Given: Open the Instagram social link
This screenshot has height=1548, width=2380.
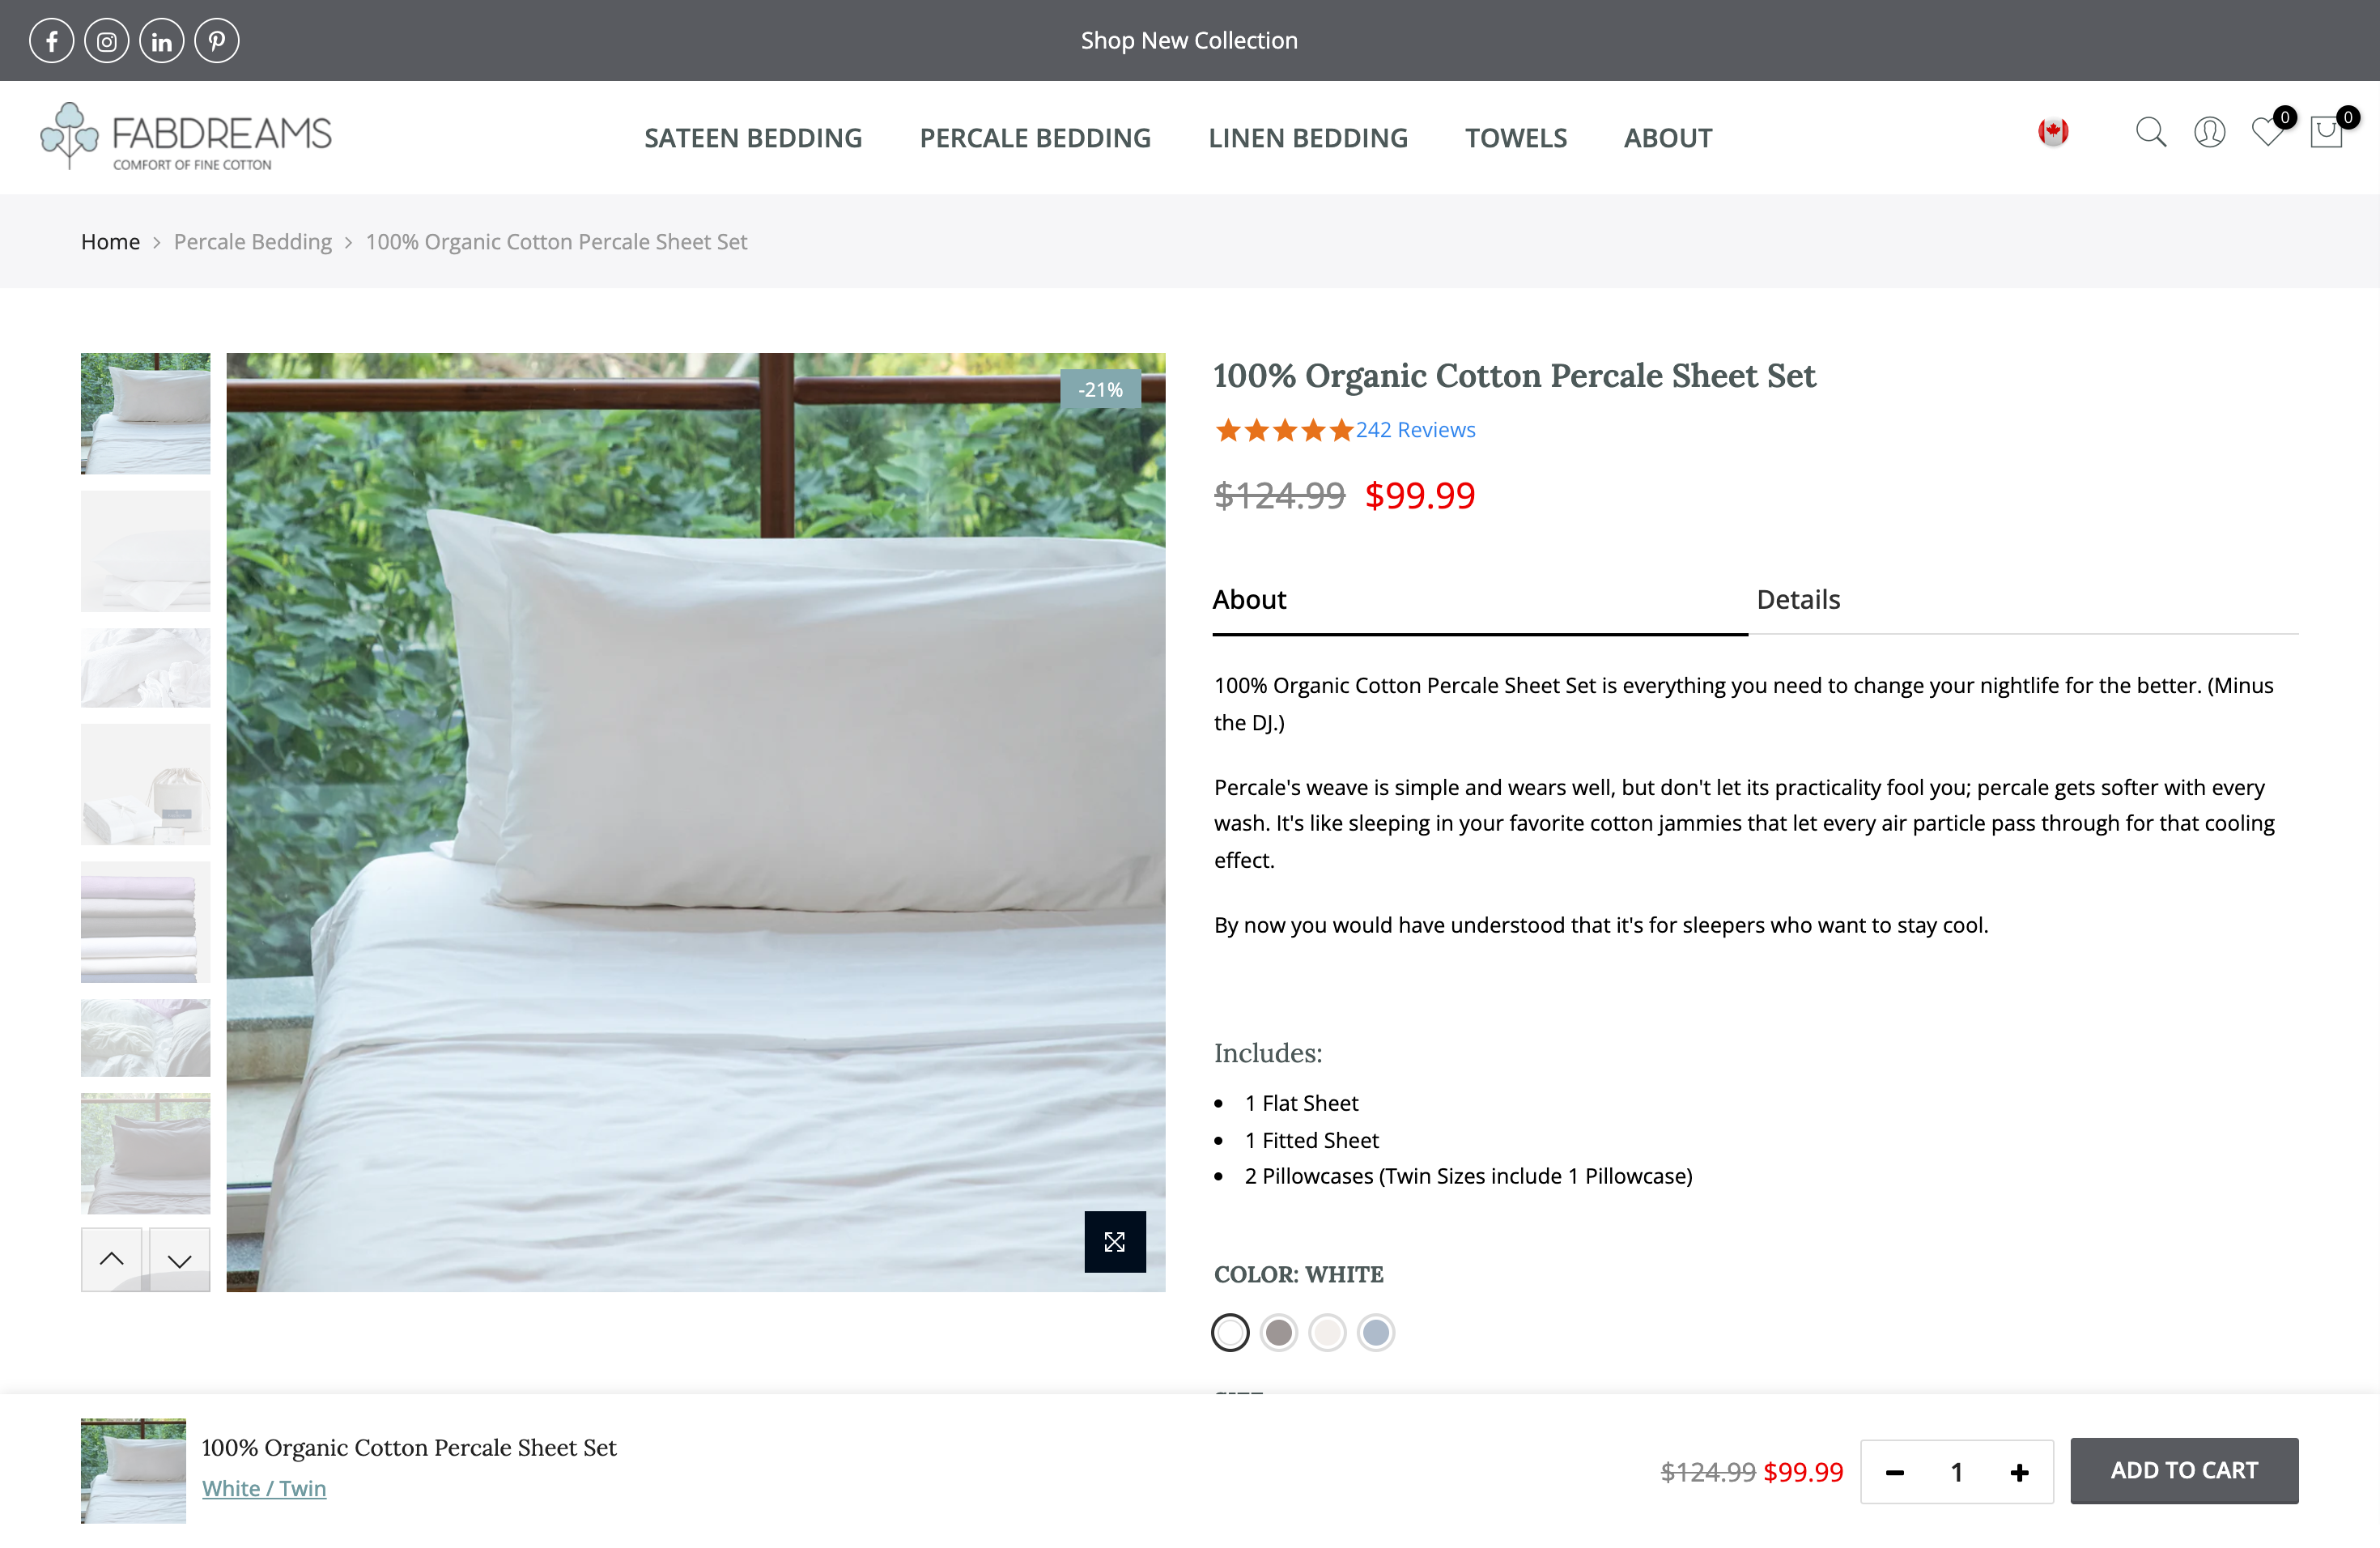Looking at the screenshot, I should [106, 41].
